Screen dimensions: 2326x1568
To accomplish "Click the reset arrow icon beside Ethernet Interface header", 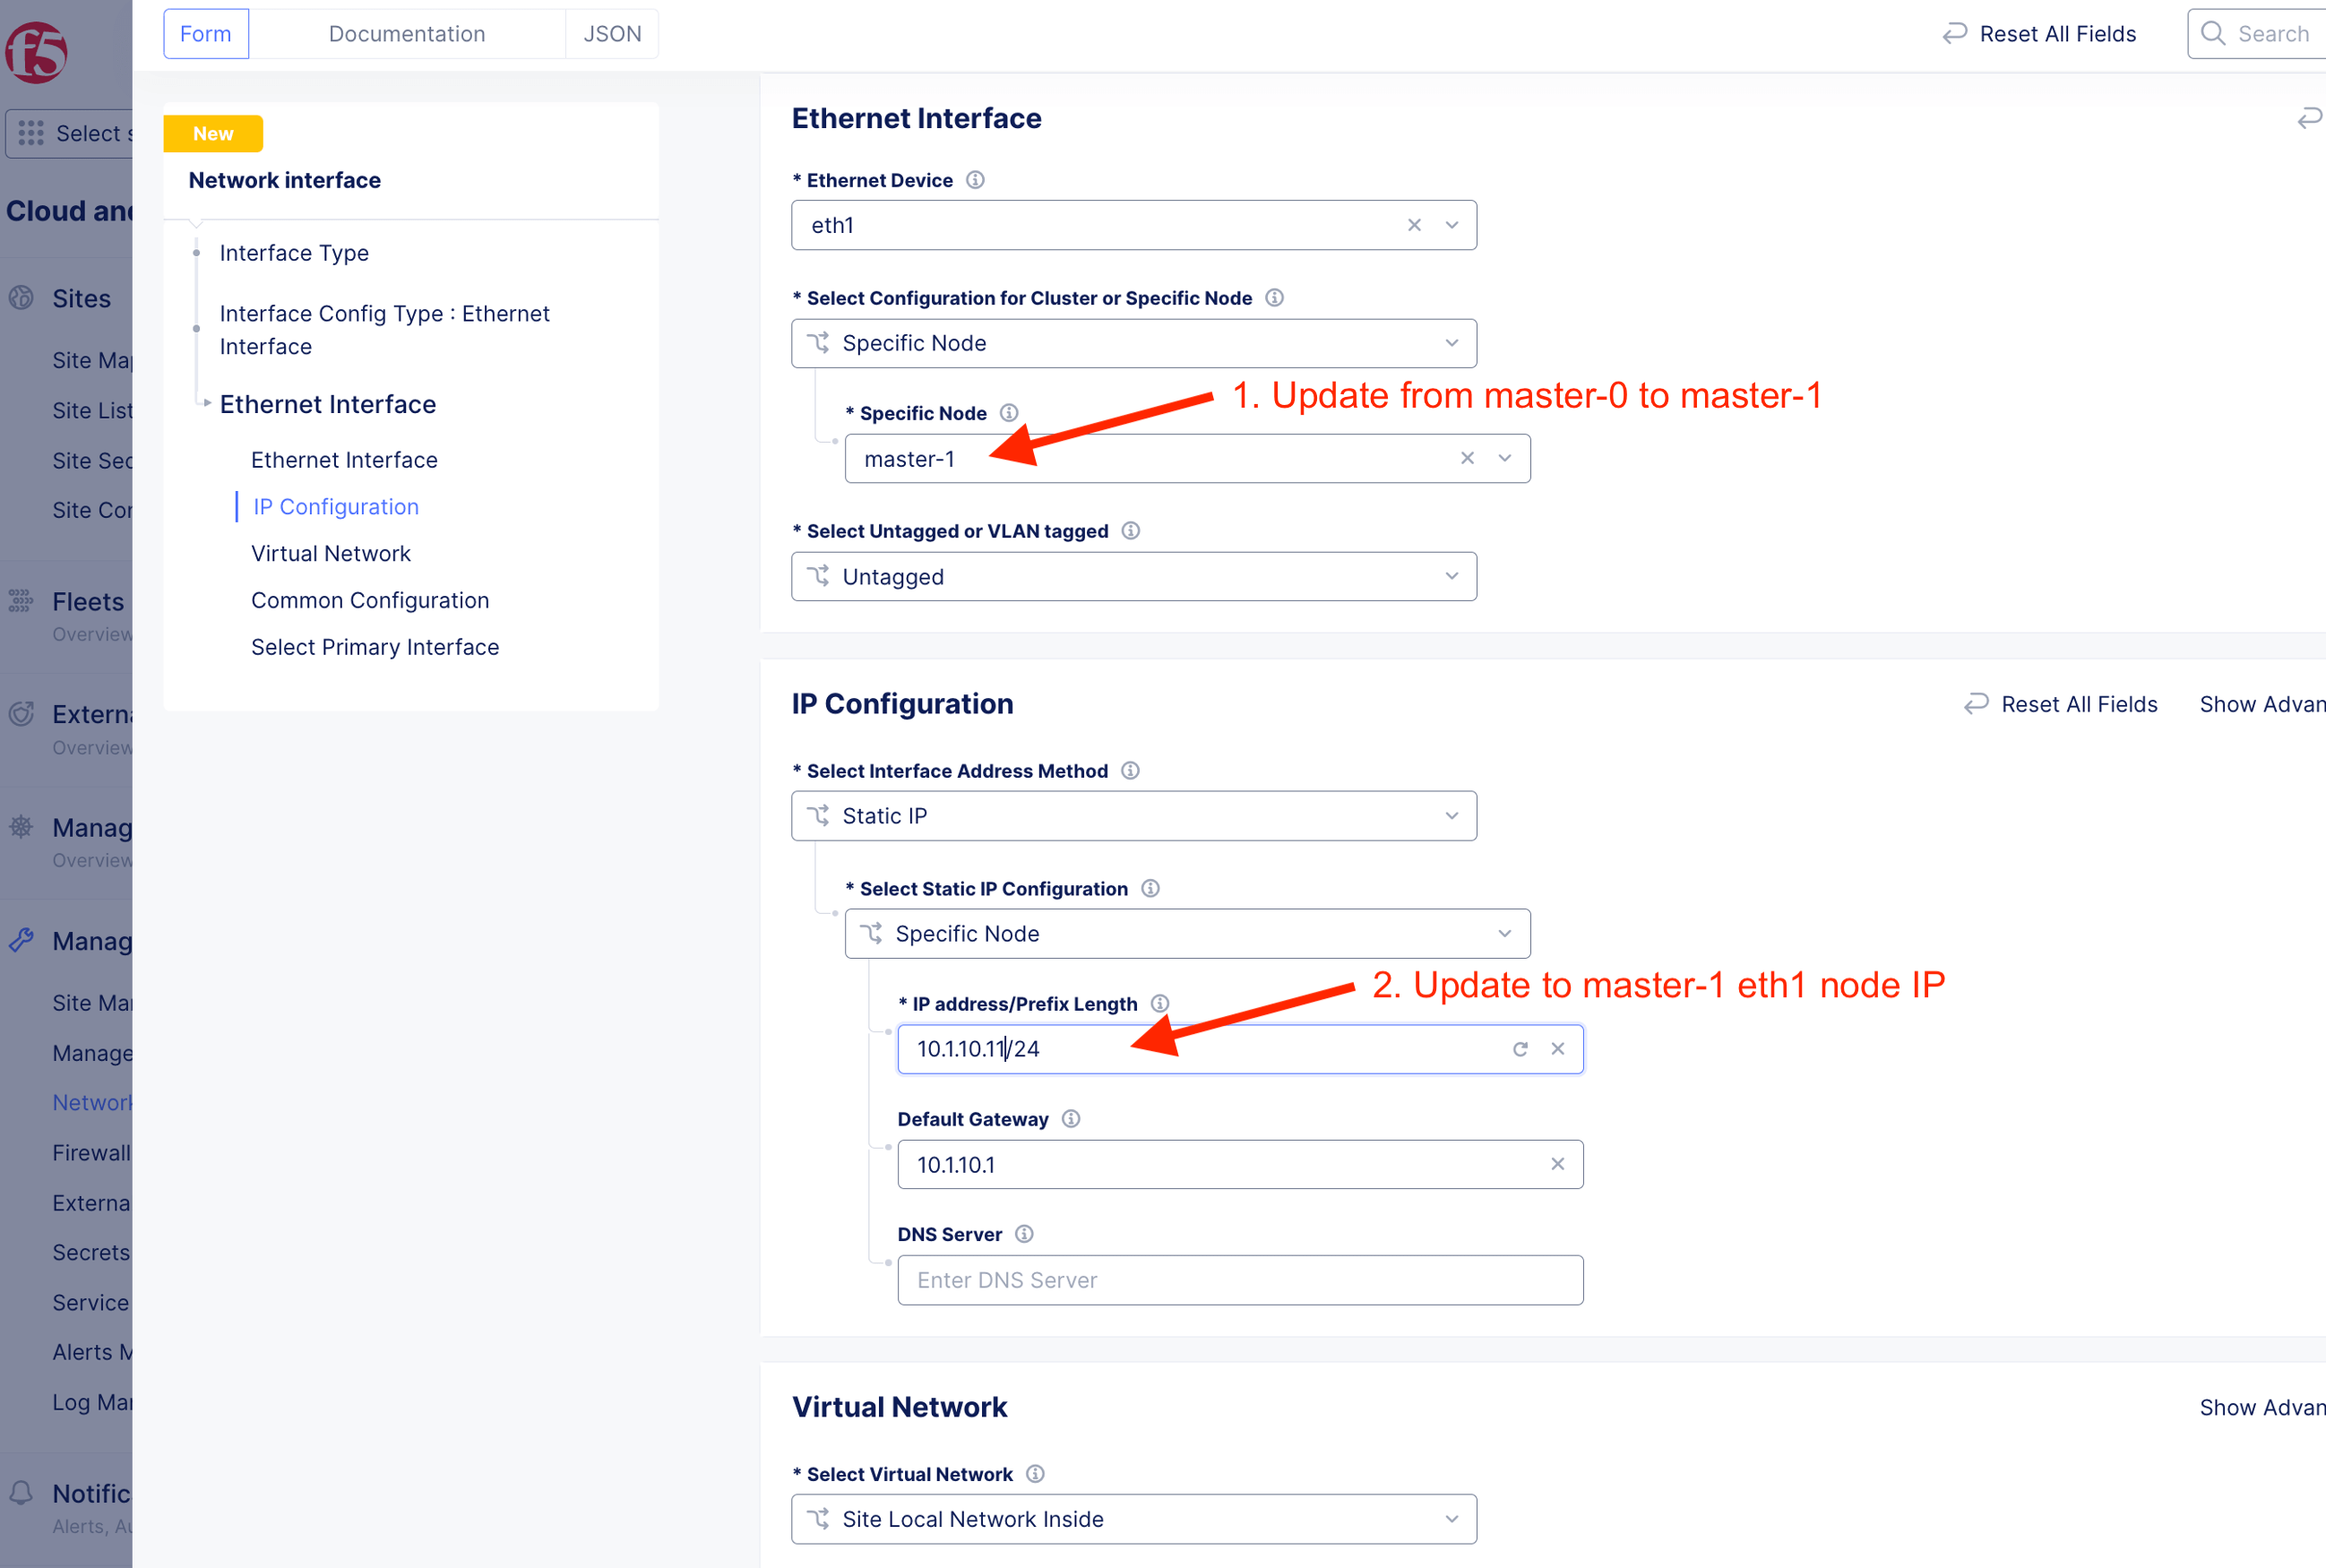I will pos(2308,118).
